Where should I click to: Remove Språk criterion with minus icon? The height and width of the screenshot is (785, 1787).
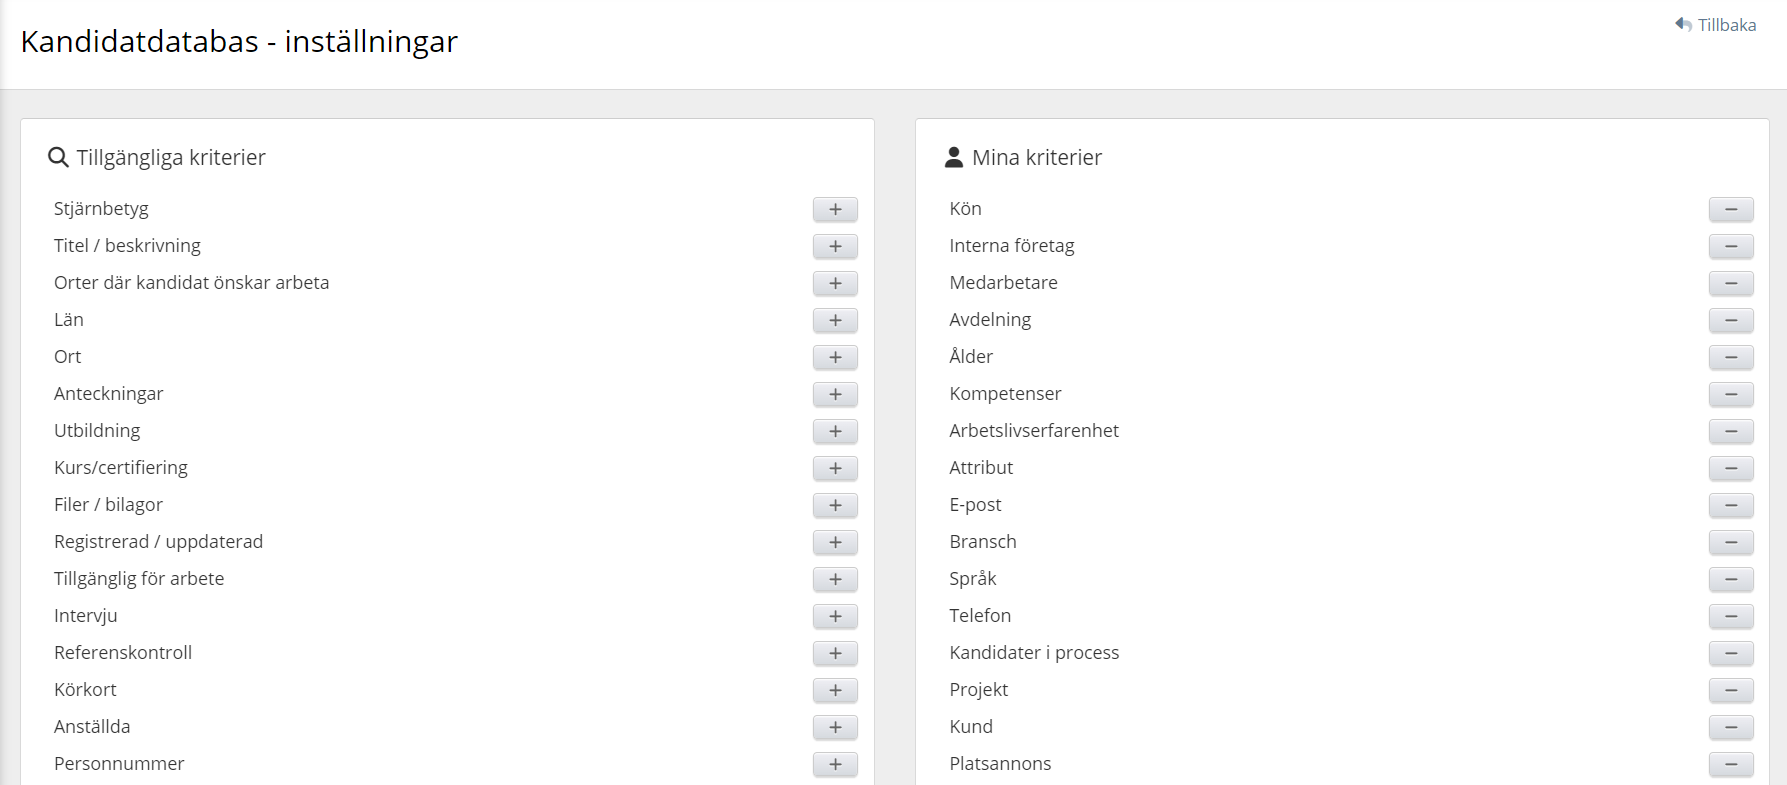coord(1730,579)
